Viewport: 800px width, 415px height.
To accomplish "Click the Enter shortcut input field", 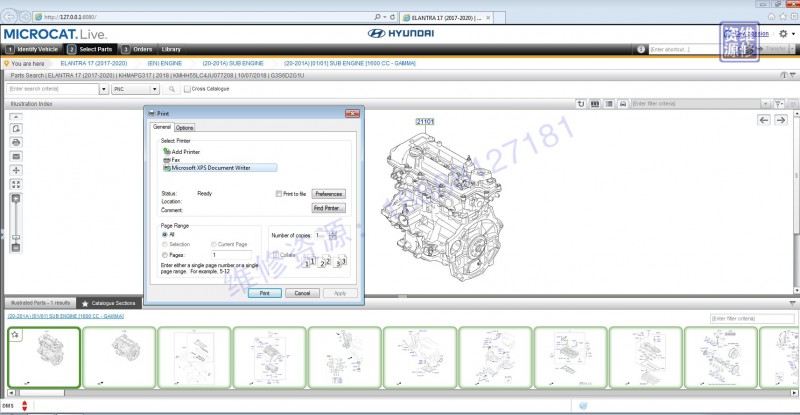I will pos(684,49).
